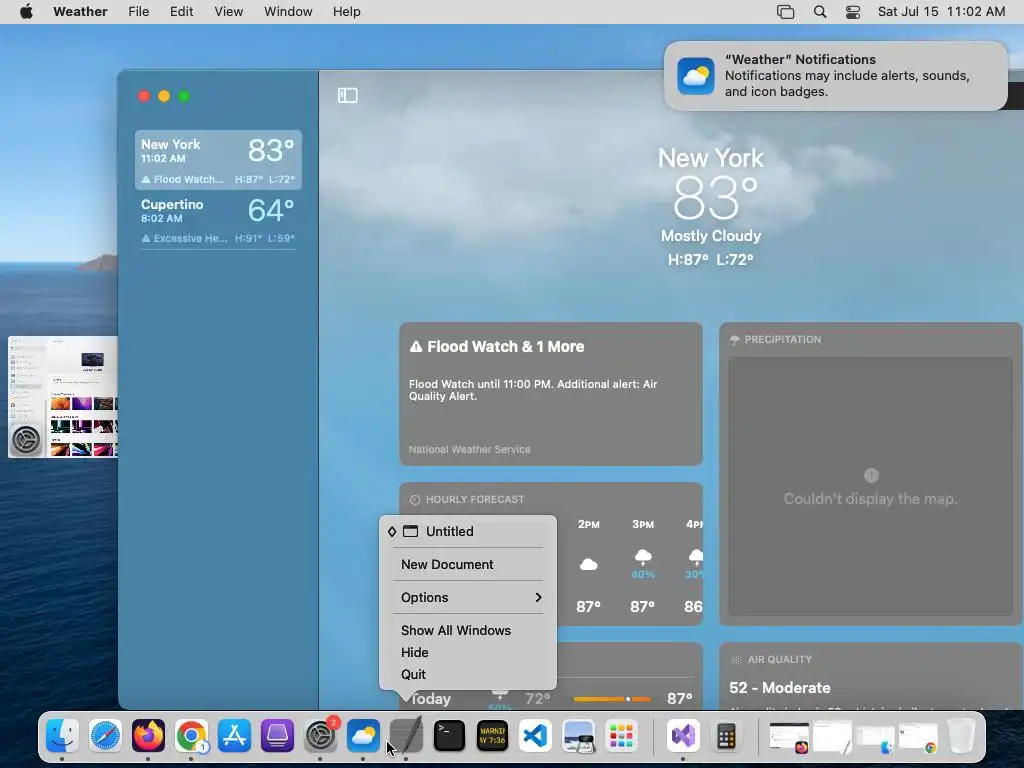Click the Mostly Cloudy condition text
The image size is (1024, 768).
pyautogui.click(x=711, y=236)
